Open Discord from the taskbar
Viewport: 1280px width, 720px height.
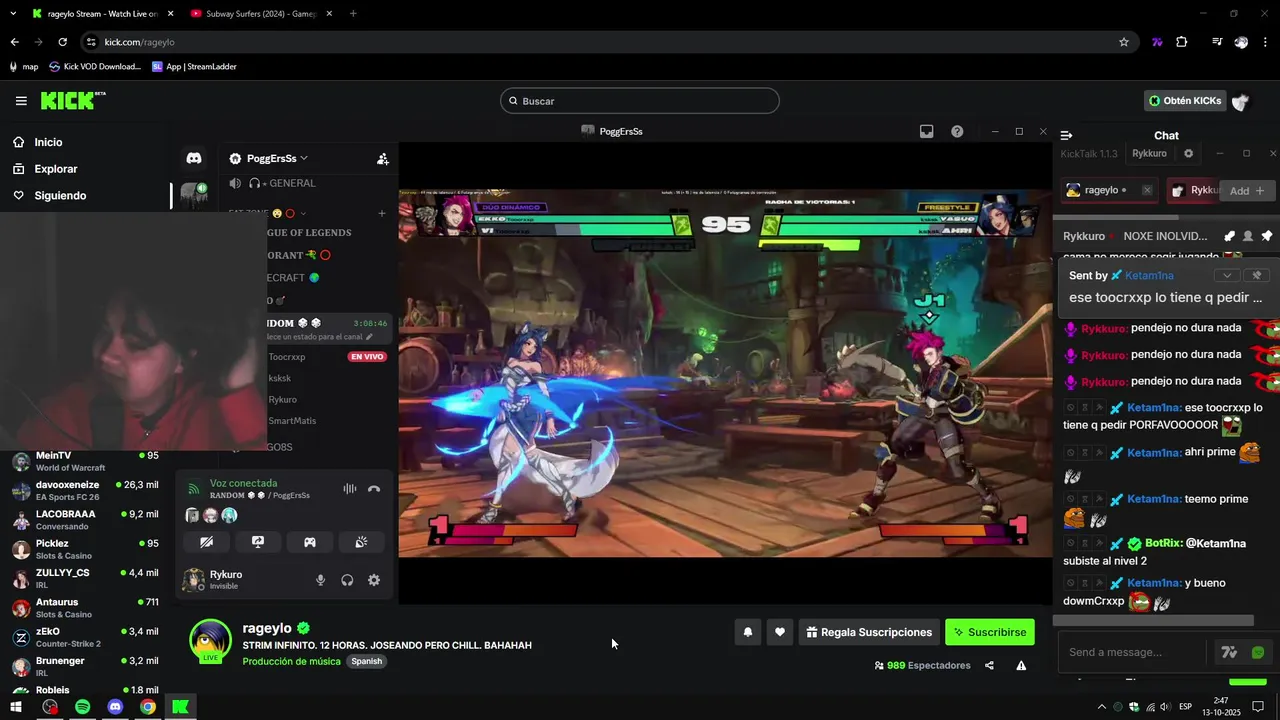click(x=115, y=707)
